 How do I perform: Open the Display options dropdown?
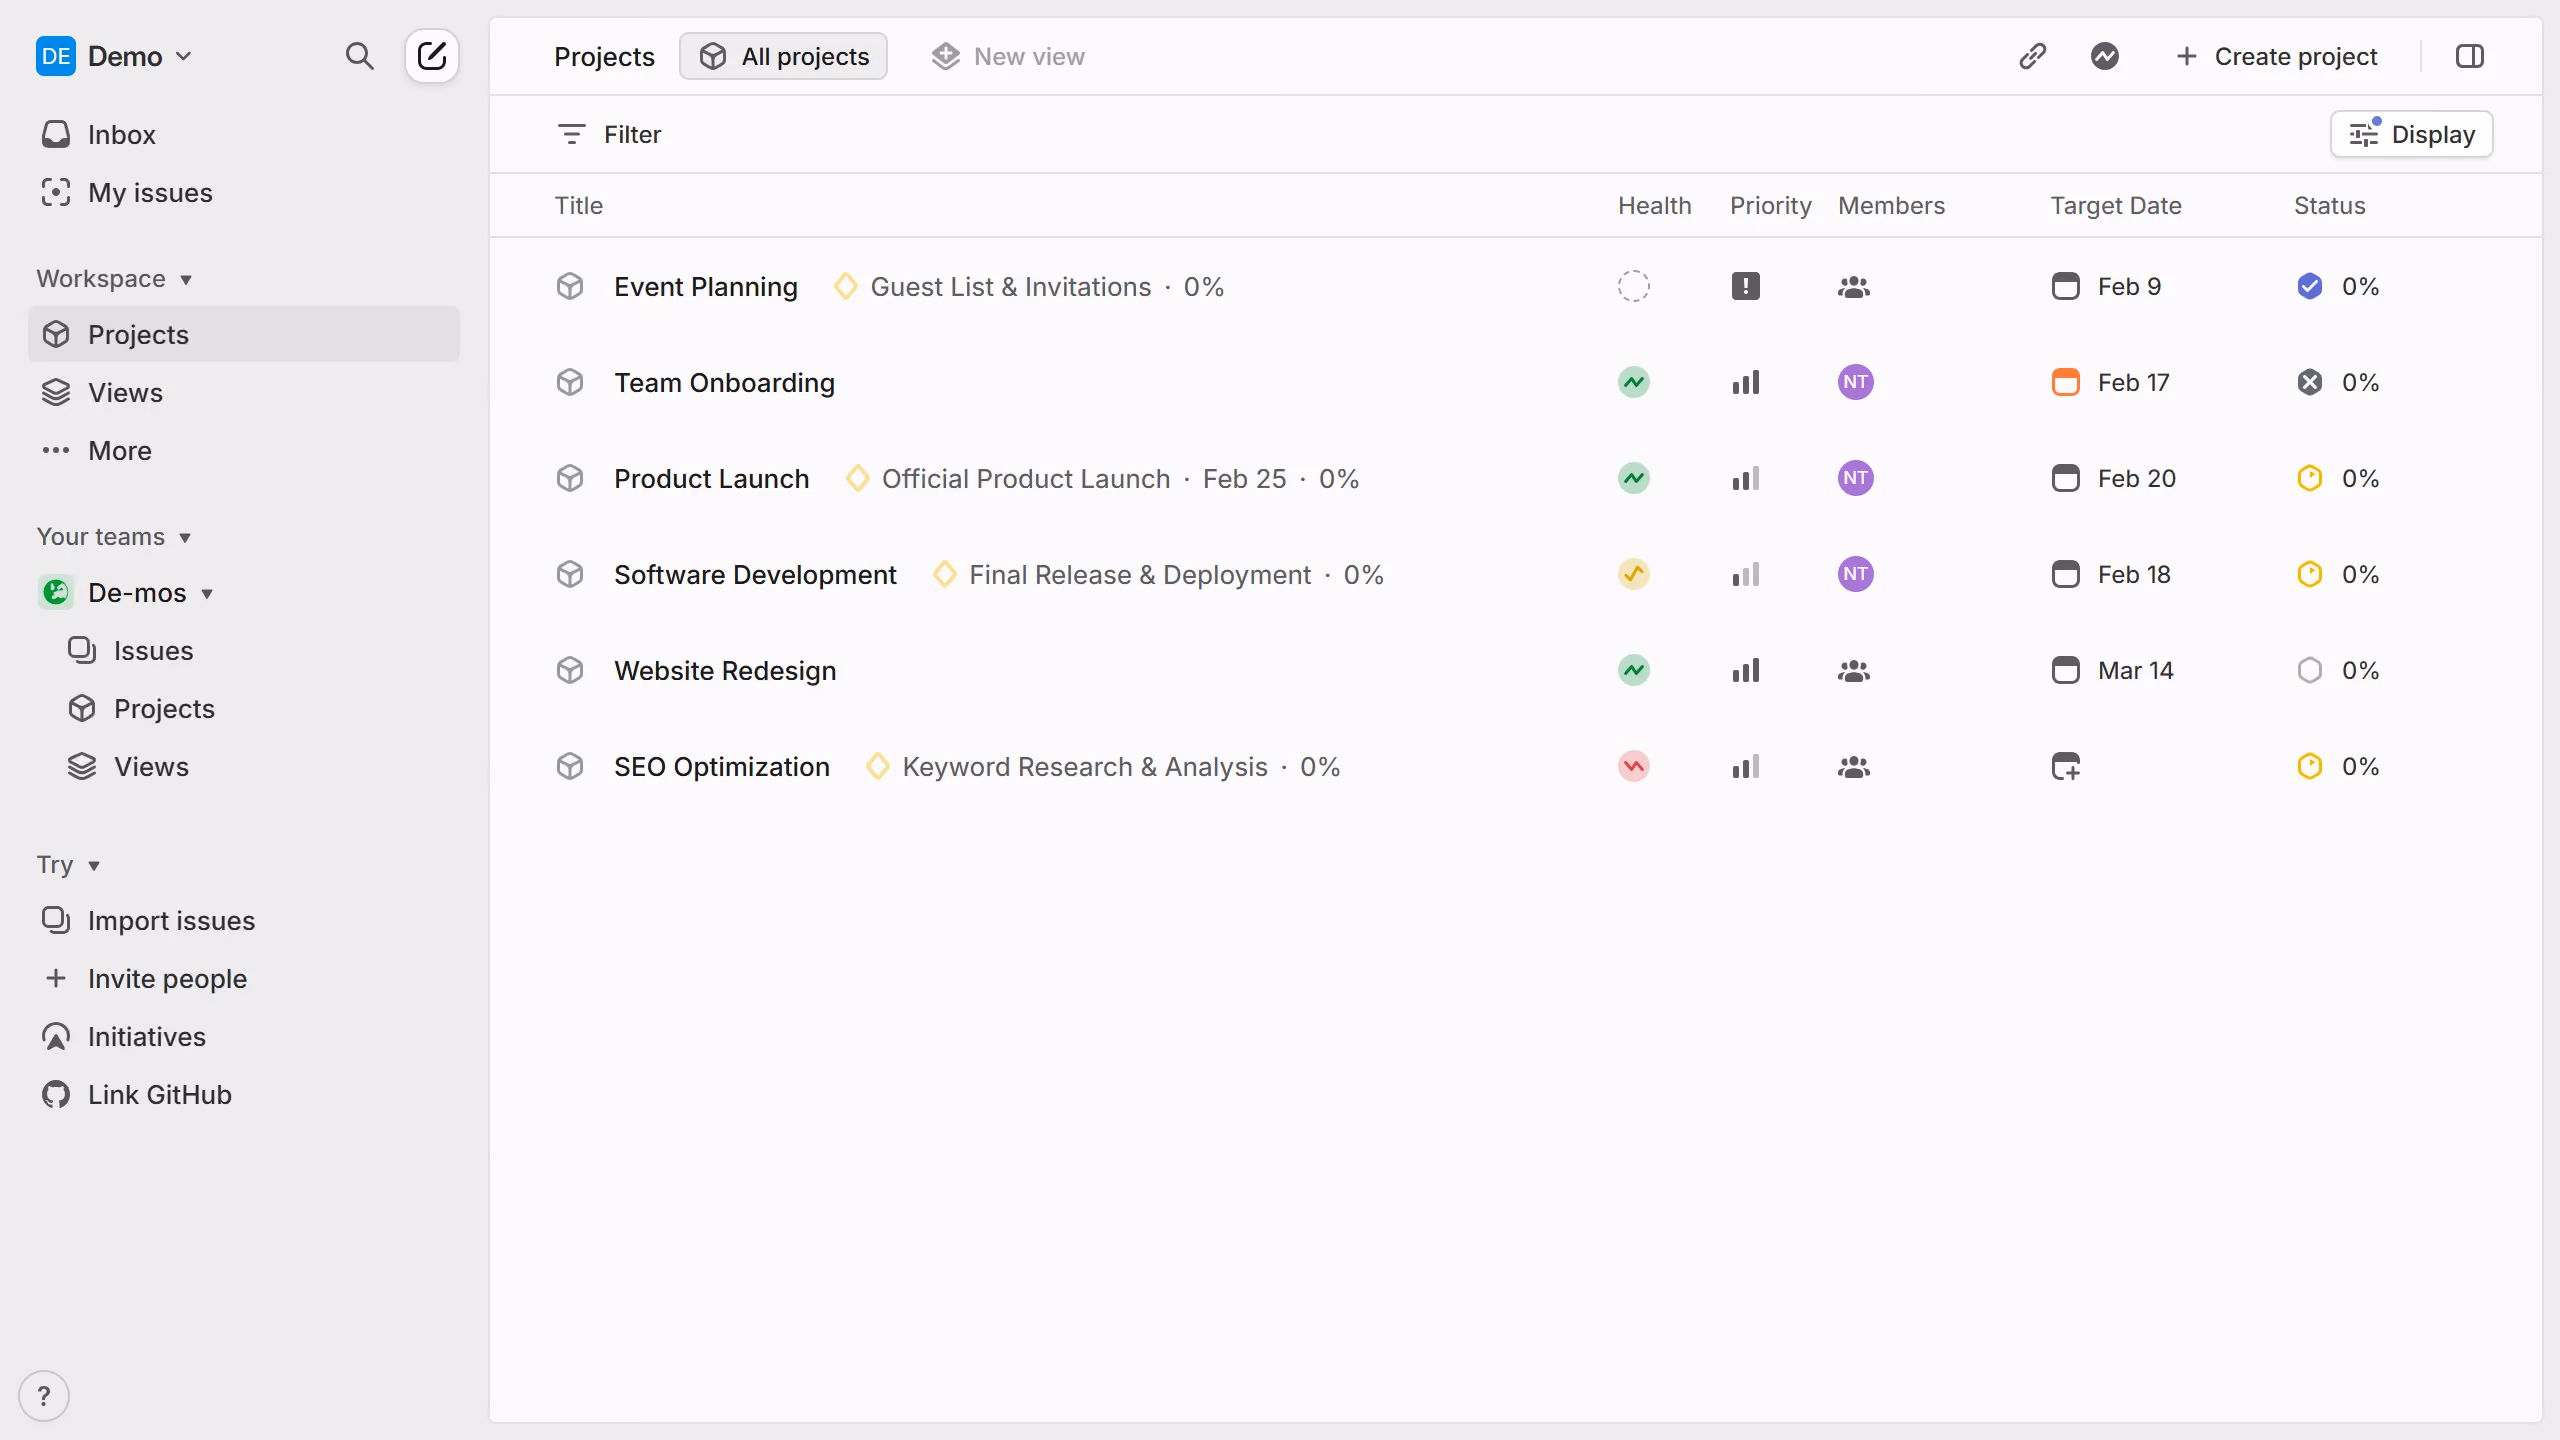(2412, 134)
